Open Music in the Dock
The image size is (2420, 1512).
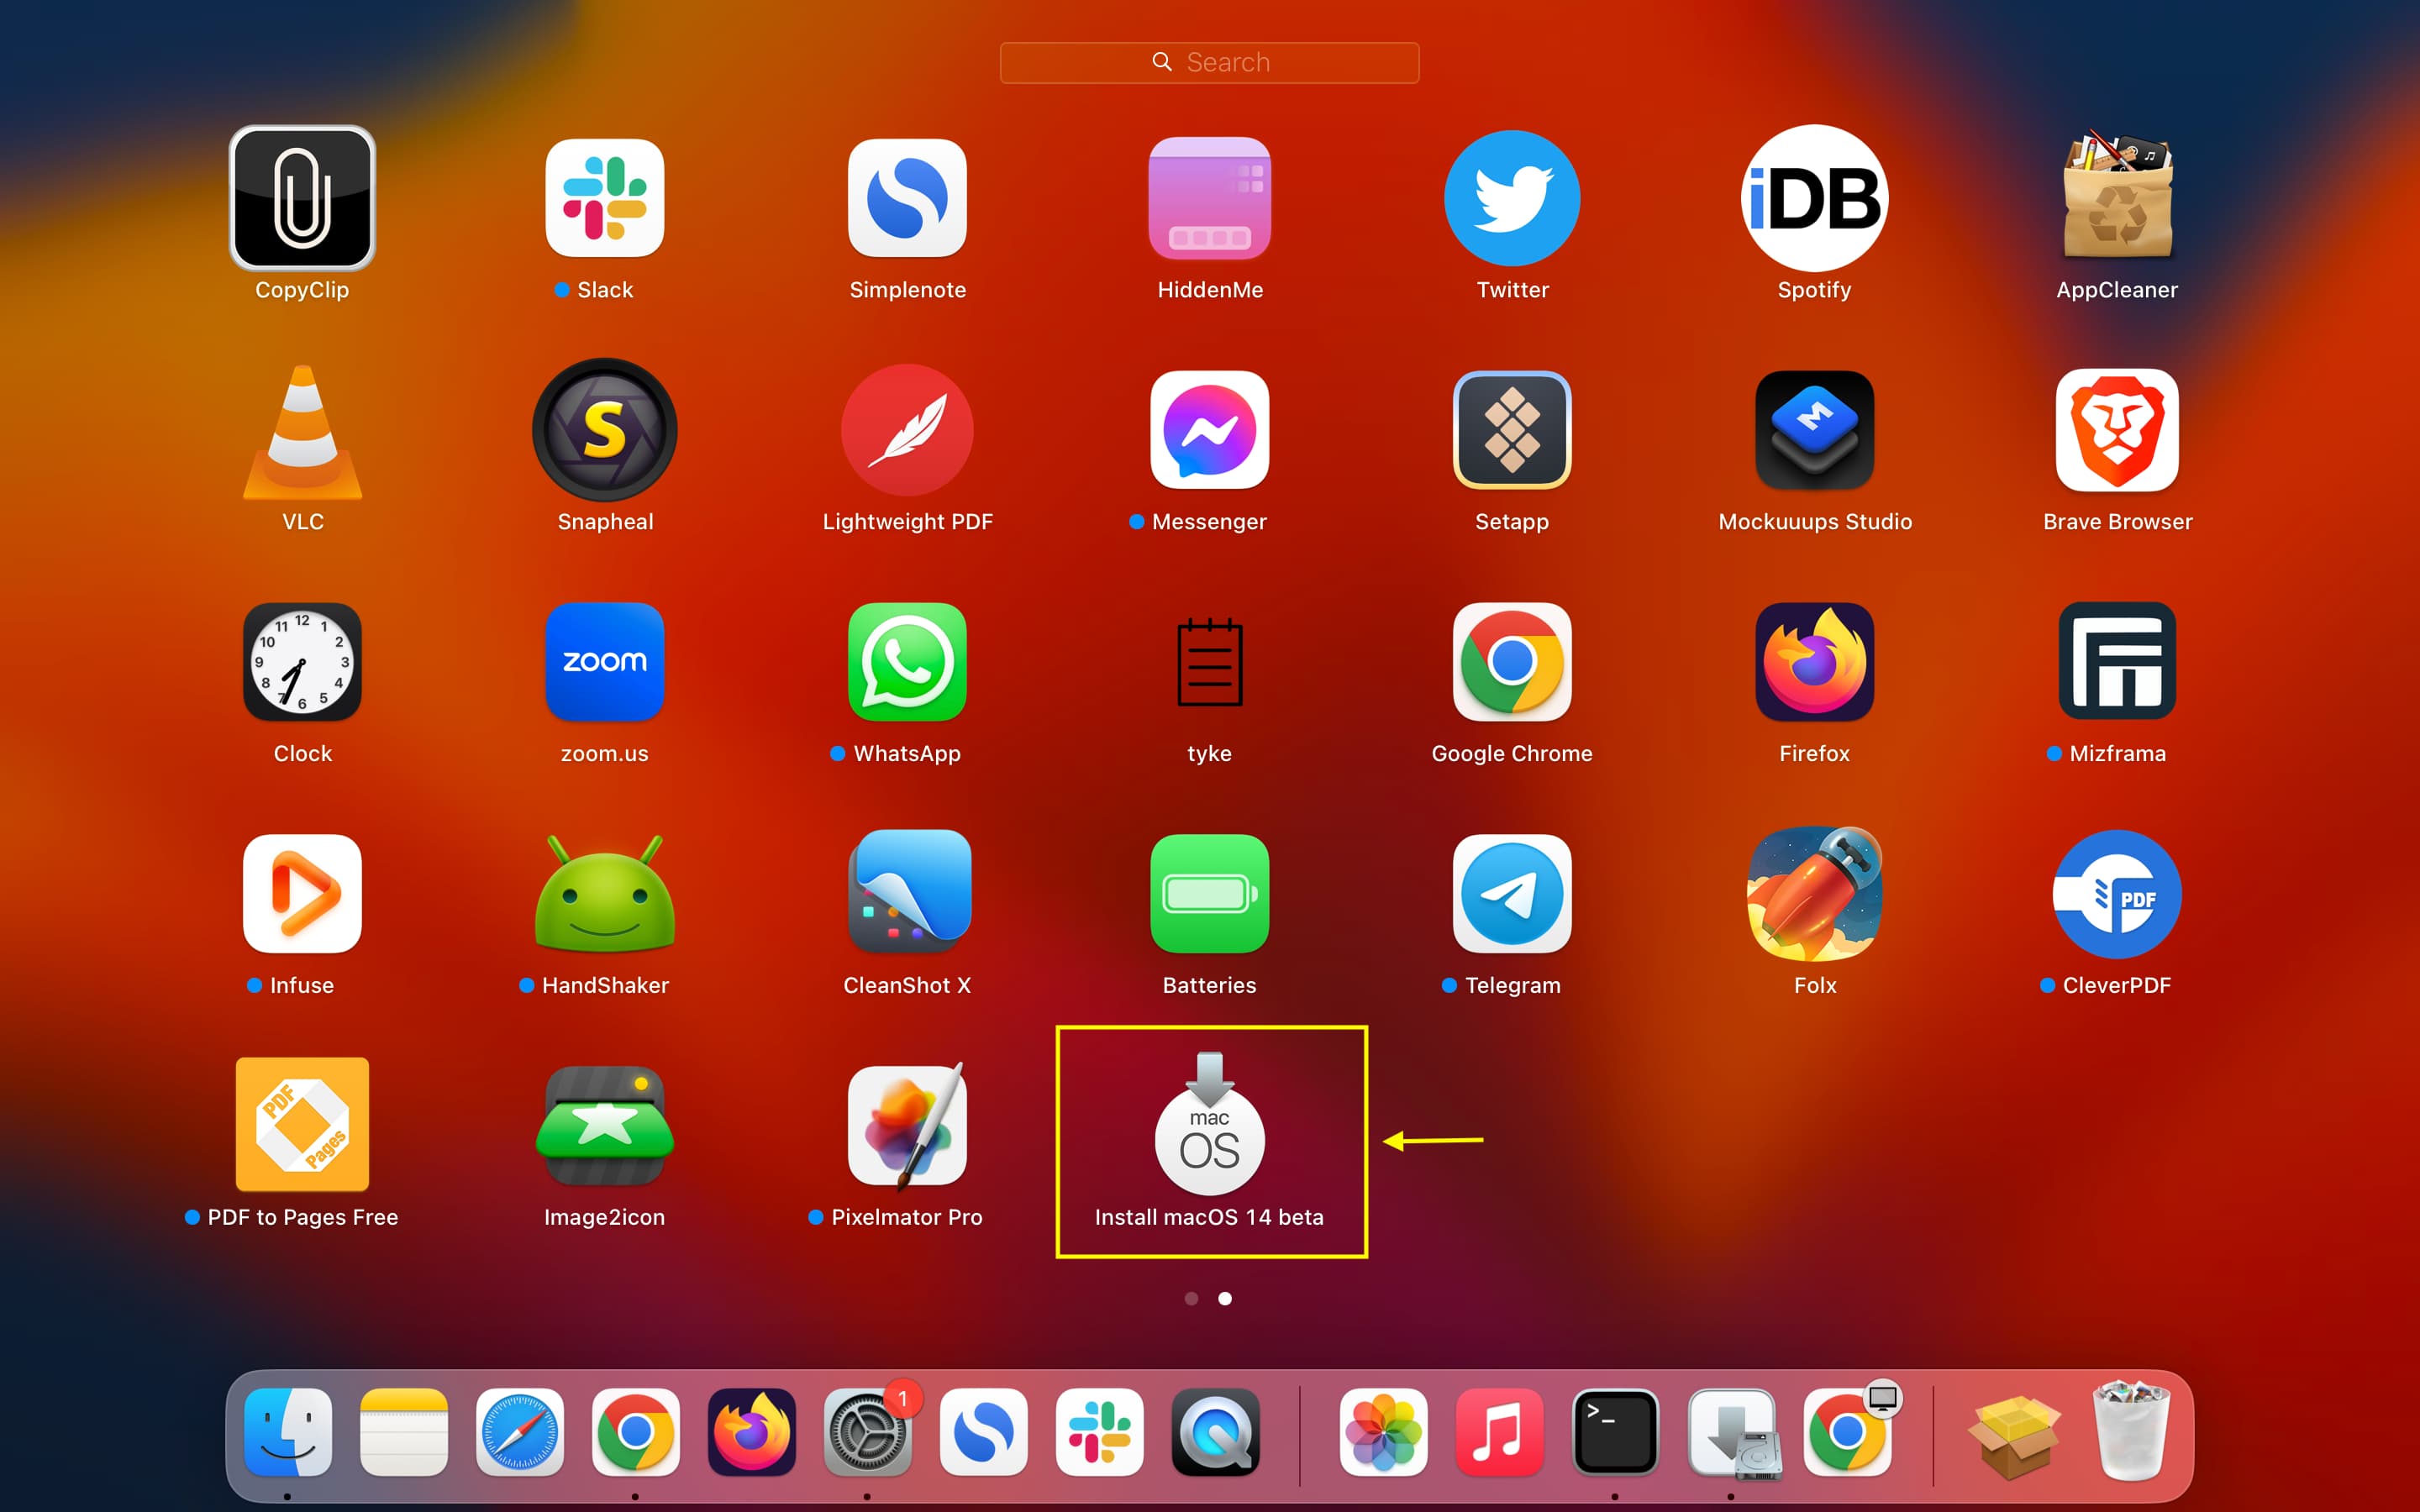pyautogui.click(x=1500, y=1432)
